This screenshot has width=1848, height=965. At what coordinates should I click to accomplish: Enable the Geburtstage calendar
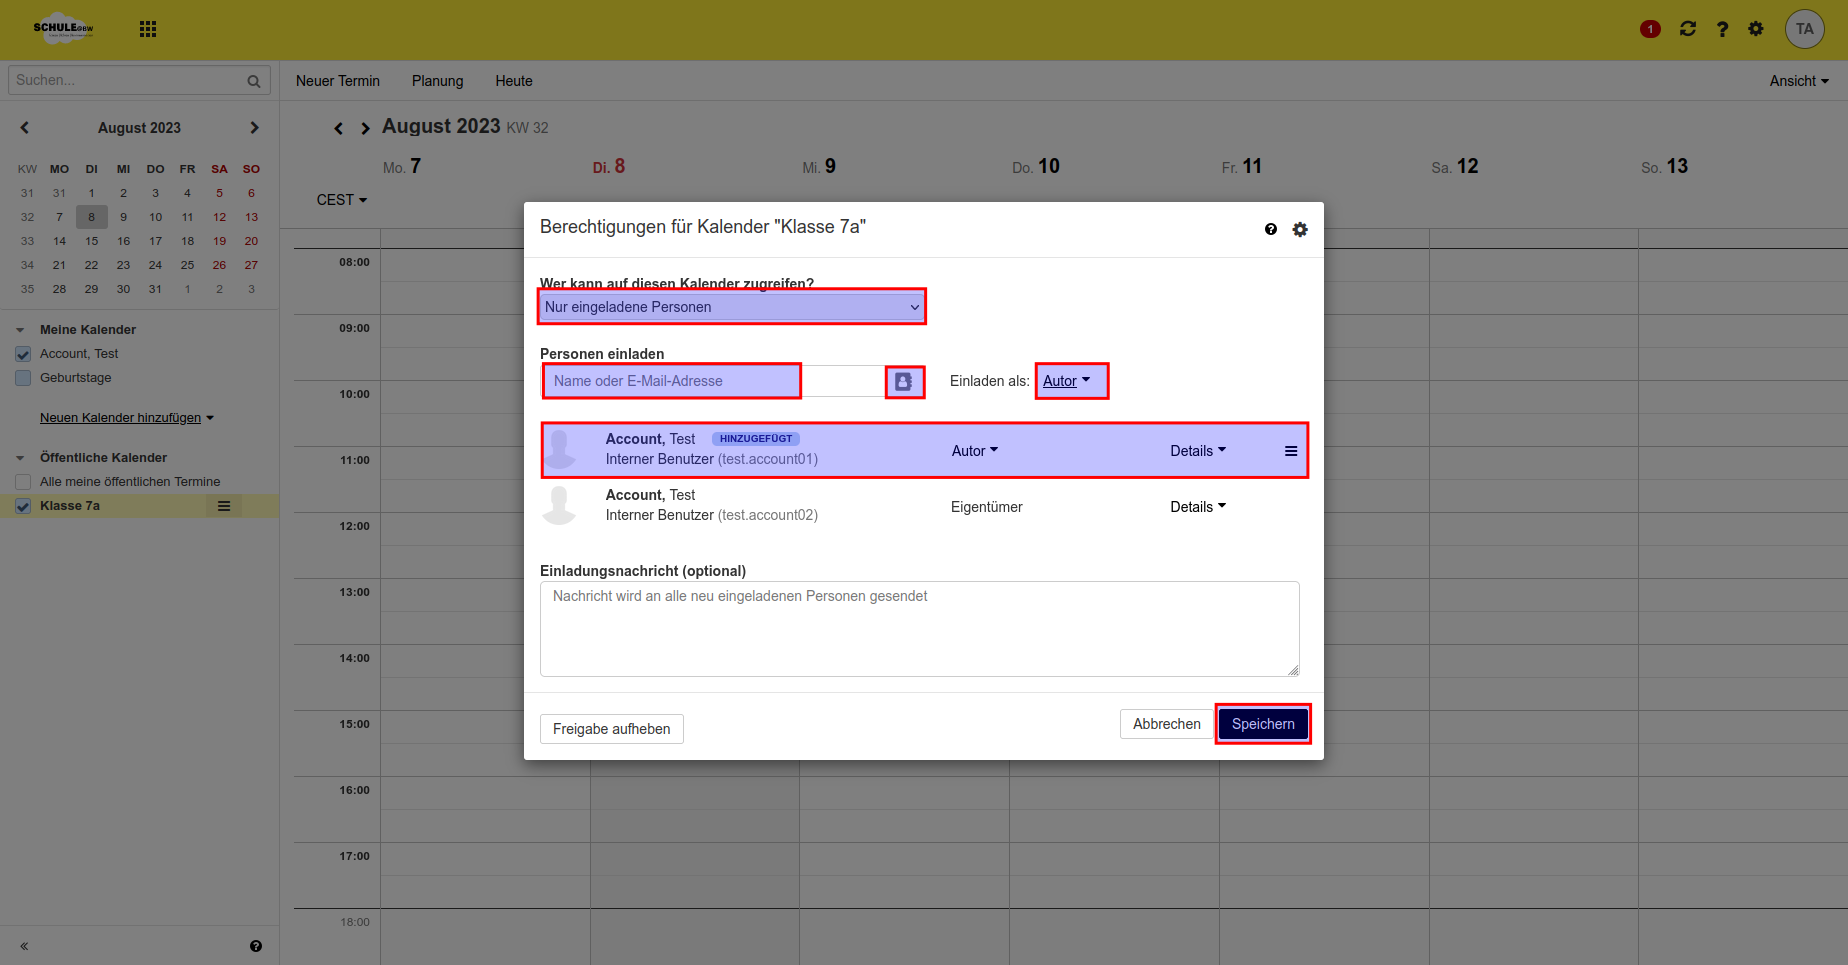[22, 377]
